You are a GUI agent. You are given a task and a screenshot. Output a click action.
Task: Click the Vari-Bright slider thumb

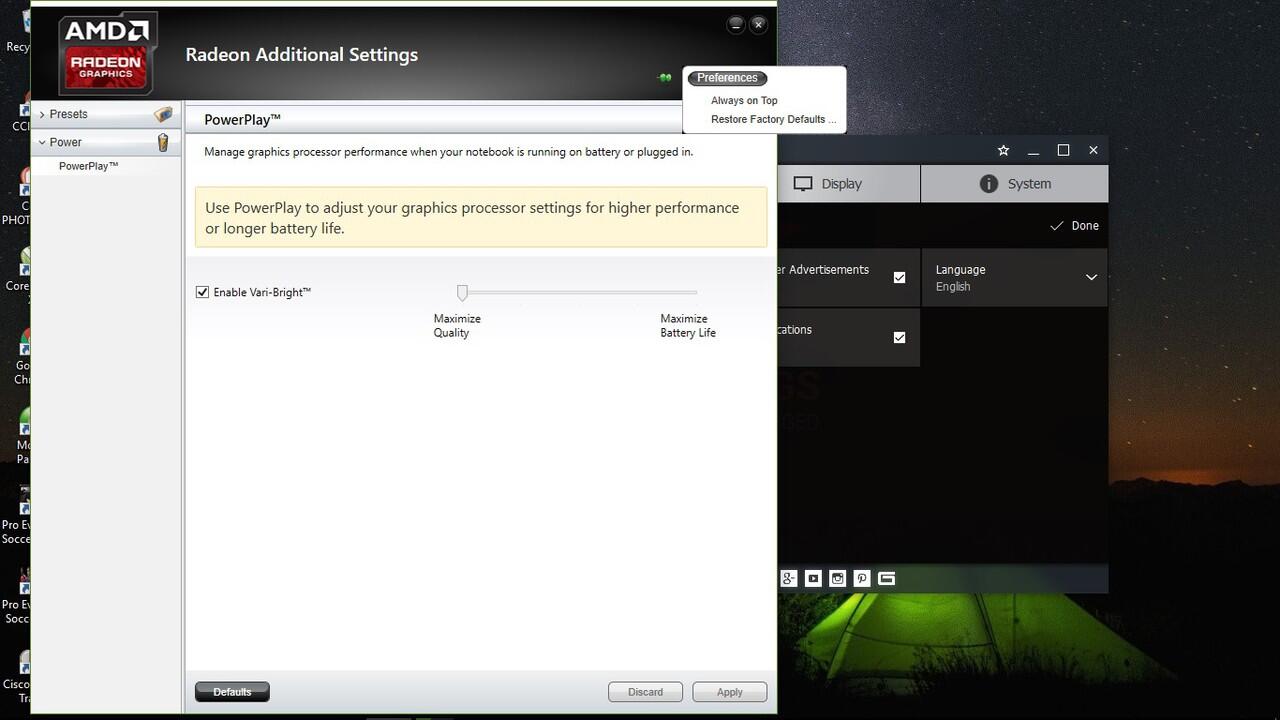click(x=462, y=292)
